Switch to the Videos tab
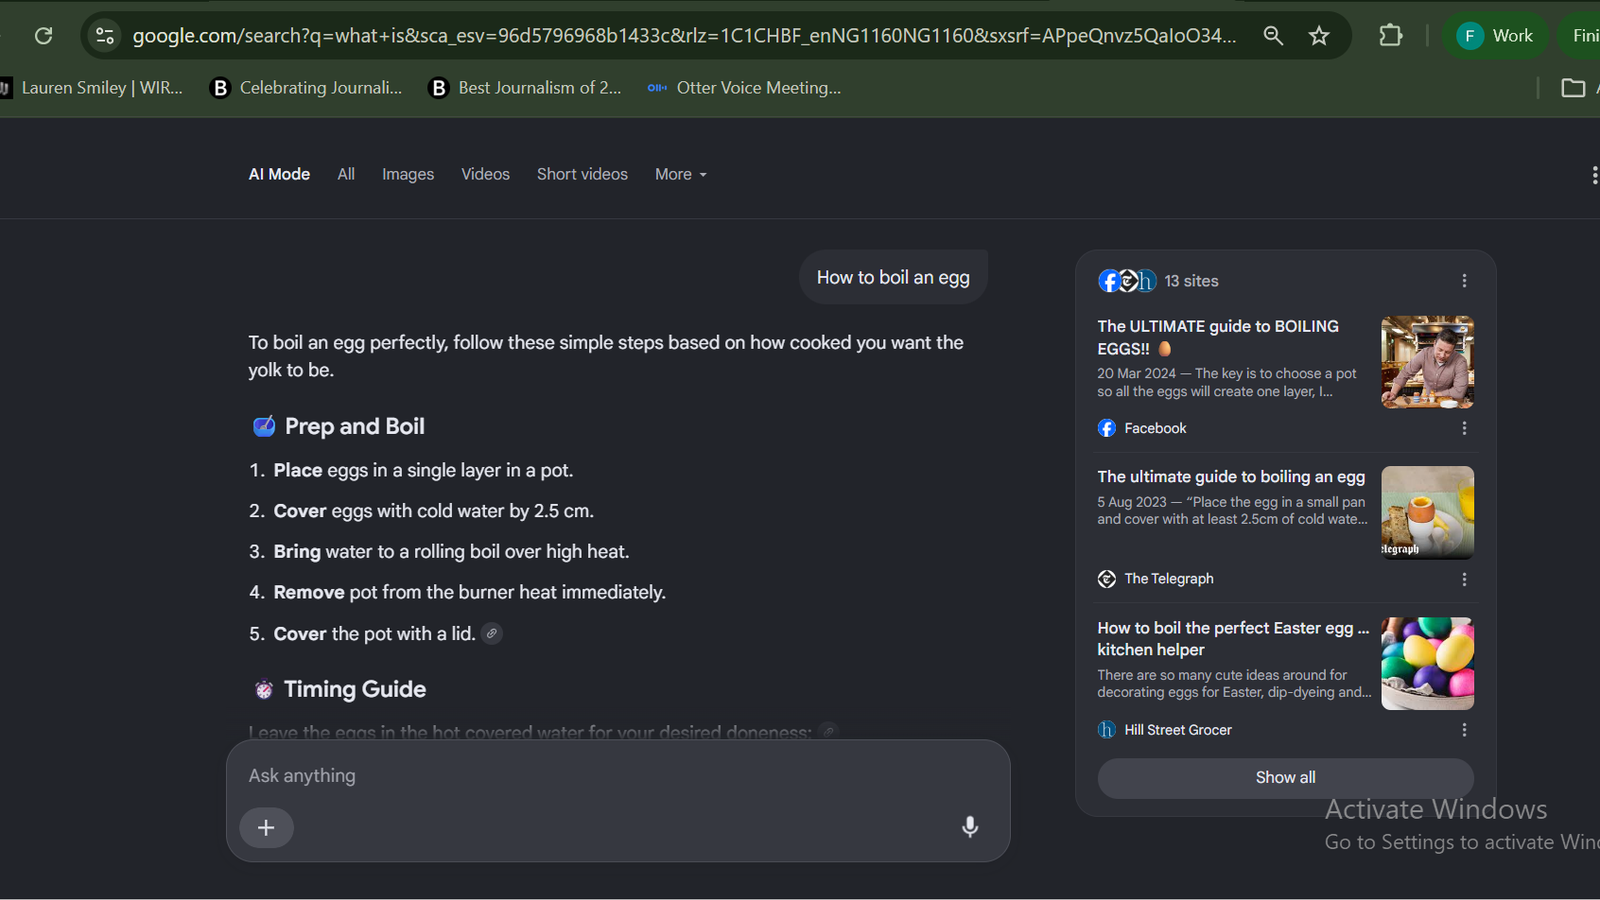 [x=485, y=174]
